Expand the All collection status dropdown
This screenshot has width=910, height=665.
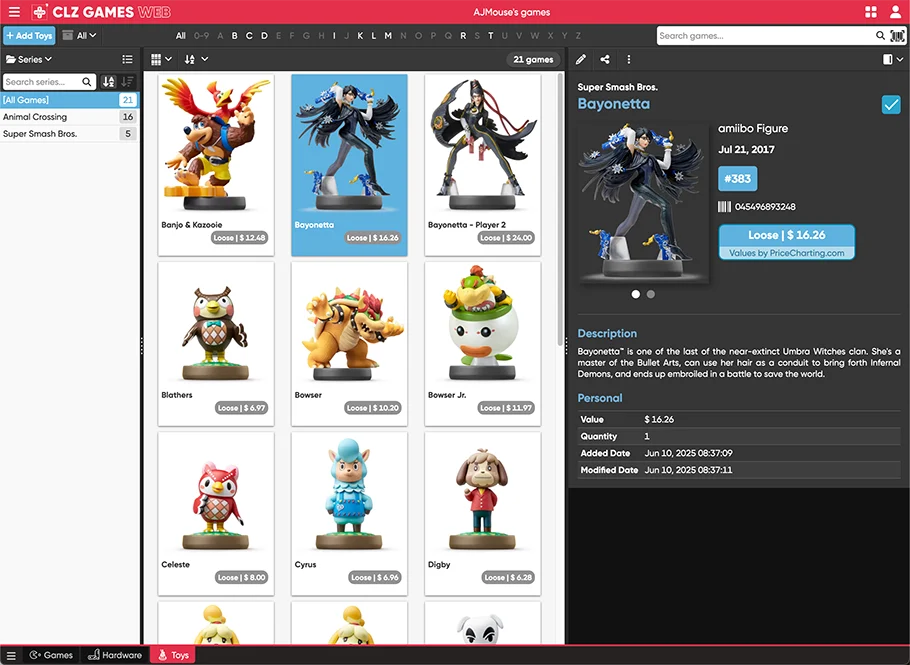80,35
